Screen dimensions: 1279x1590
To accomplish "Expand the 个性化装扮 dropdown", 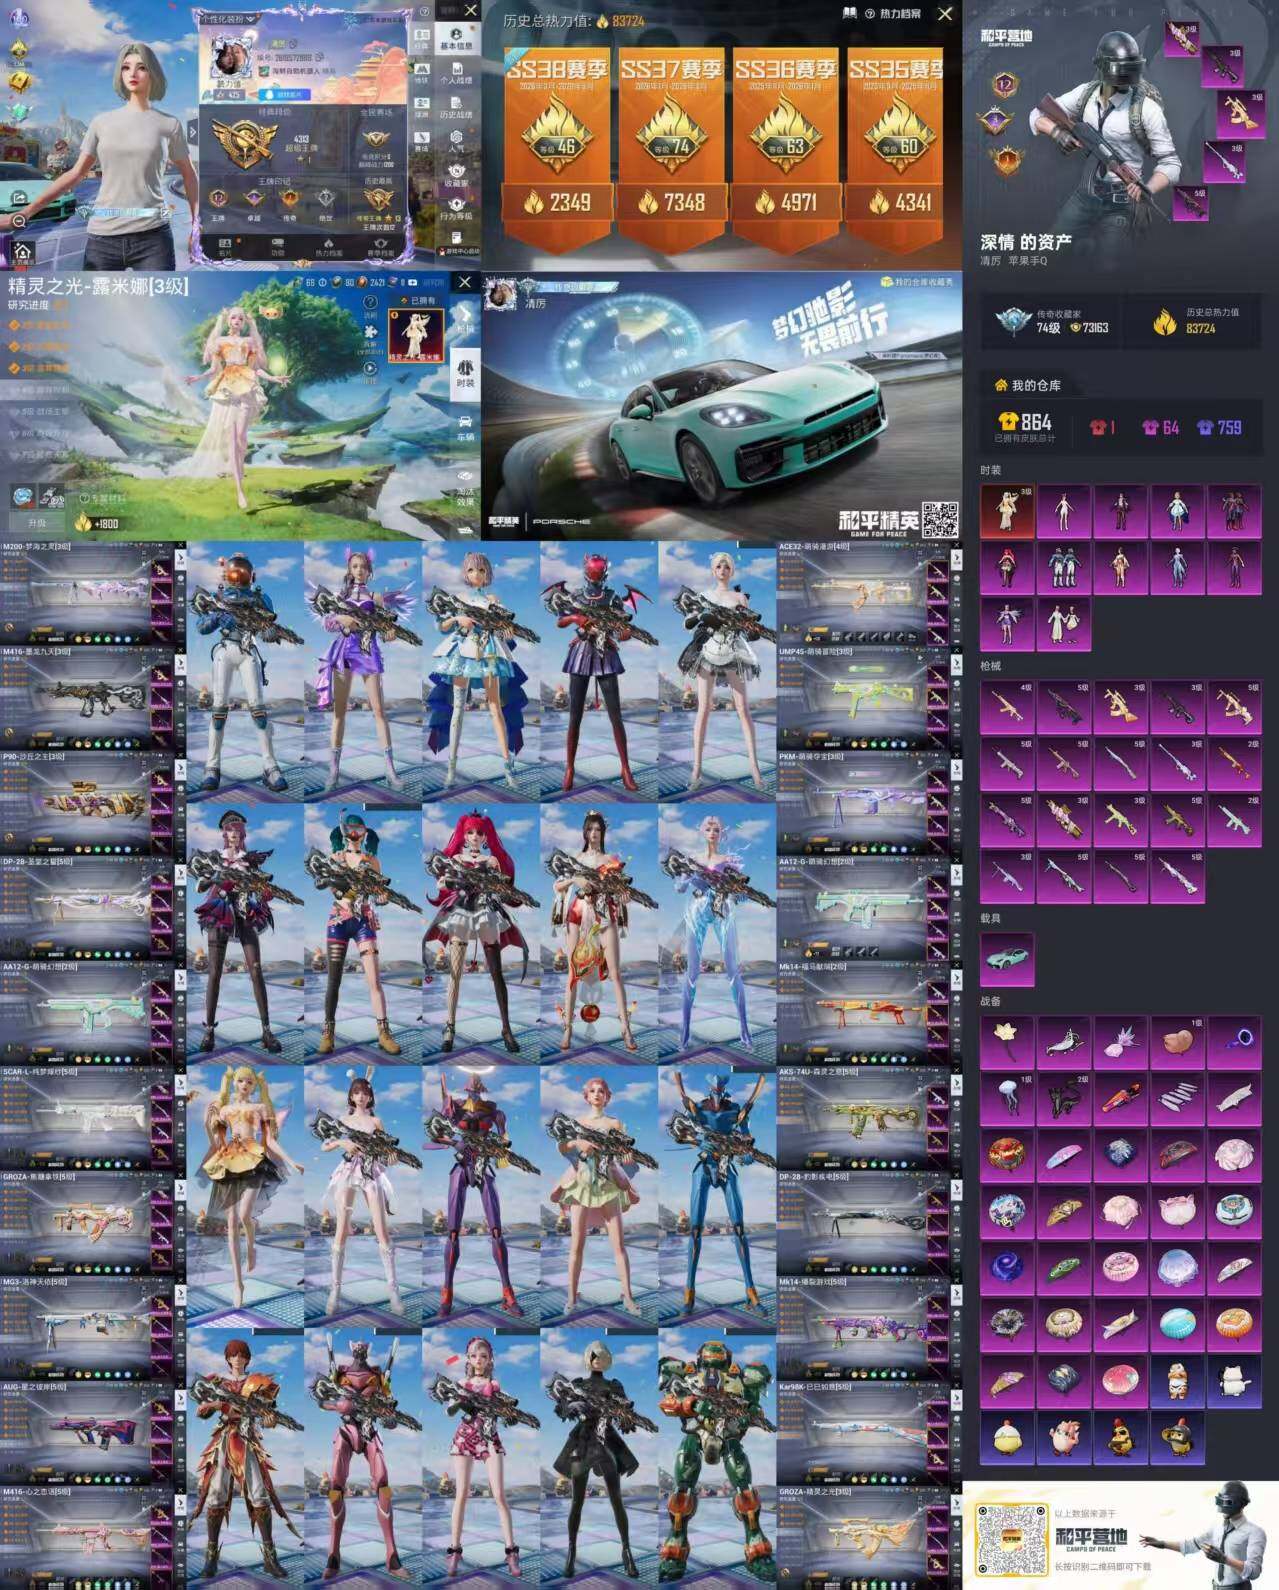I will 228,18.
